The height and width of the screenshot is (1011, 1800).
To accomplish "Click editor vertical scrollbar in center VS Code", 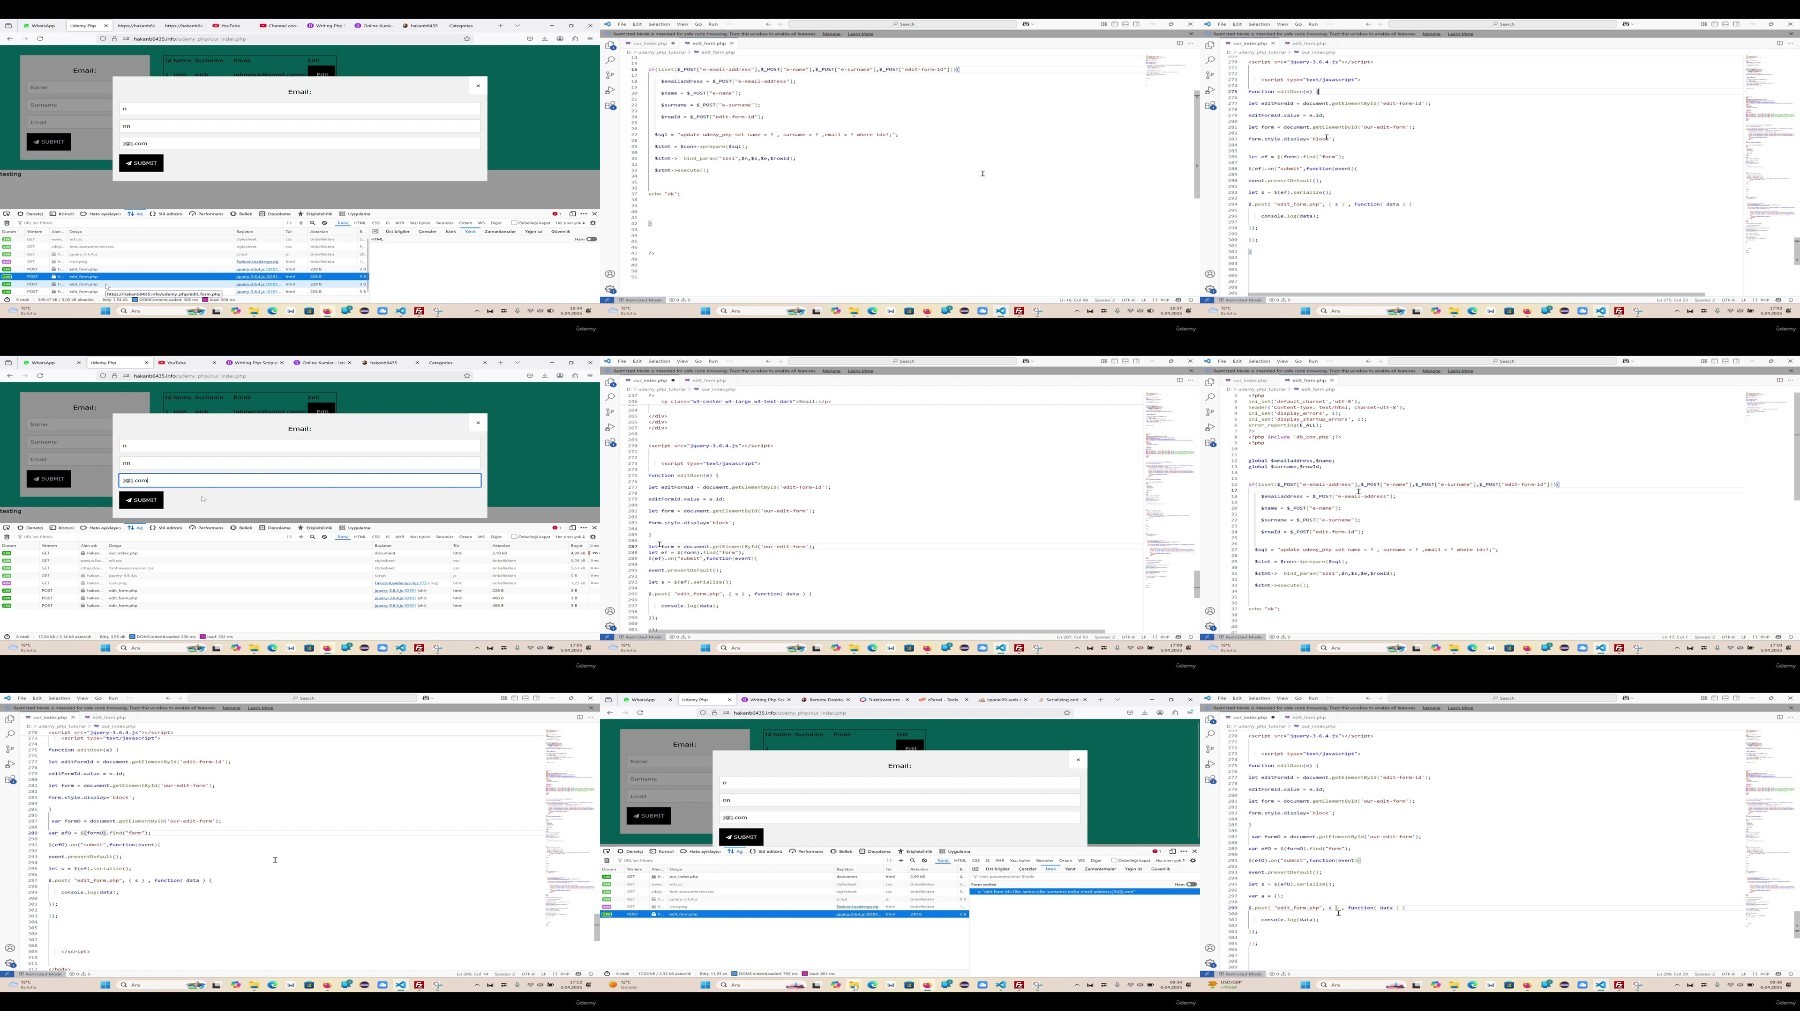I will (1197, 584).
